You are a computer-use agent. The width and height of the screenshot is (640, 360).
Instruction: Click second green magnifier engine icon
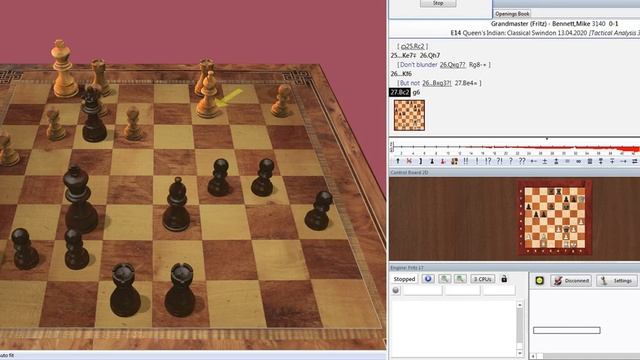(460, 279)
